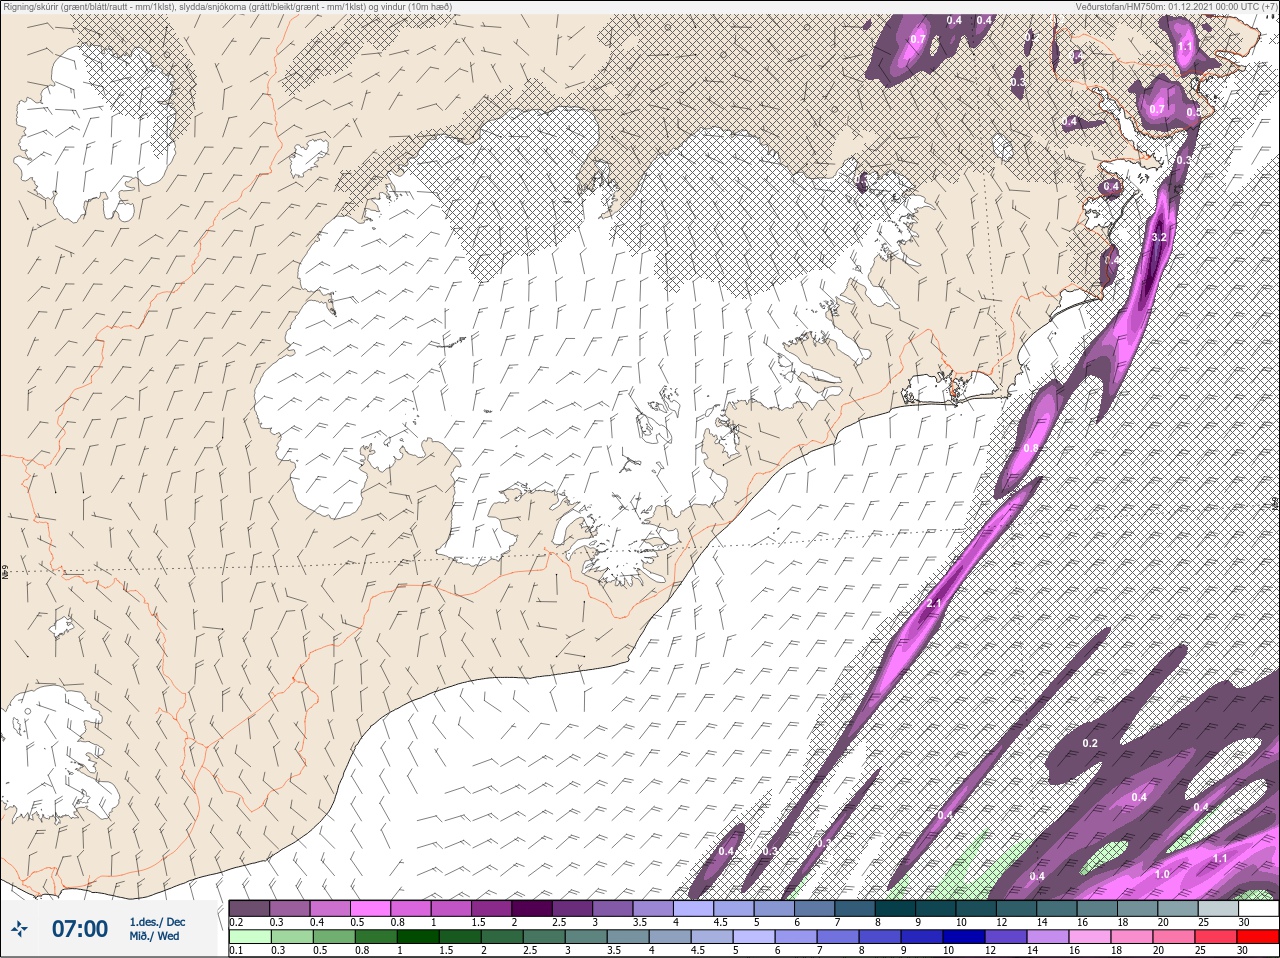1280x958 pixels.
Task: Click the Veðurstofan/HM750m run timestamp text
Action: point(1176,6)
